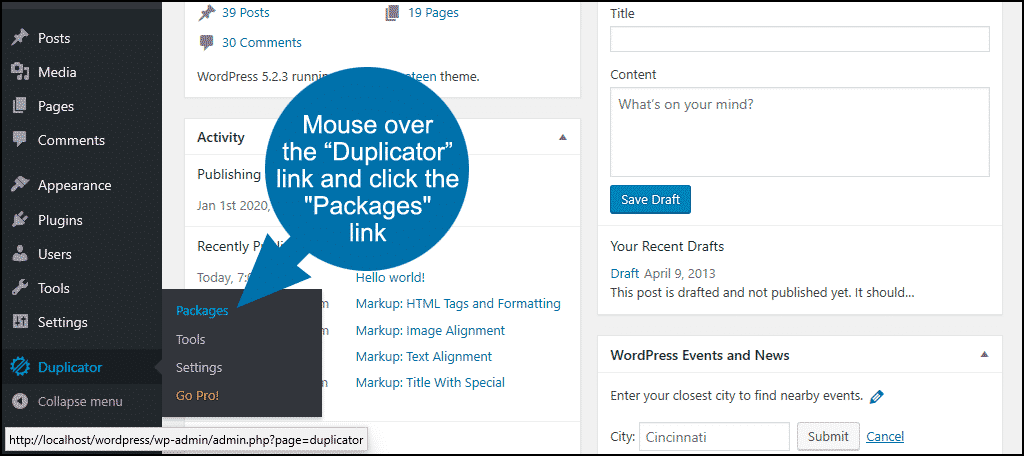
Task: Collapse the Activity widget with its arrow
Action: 563,137
